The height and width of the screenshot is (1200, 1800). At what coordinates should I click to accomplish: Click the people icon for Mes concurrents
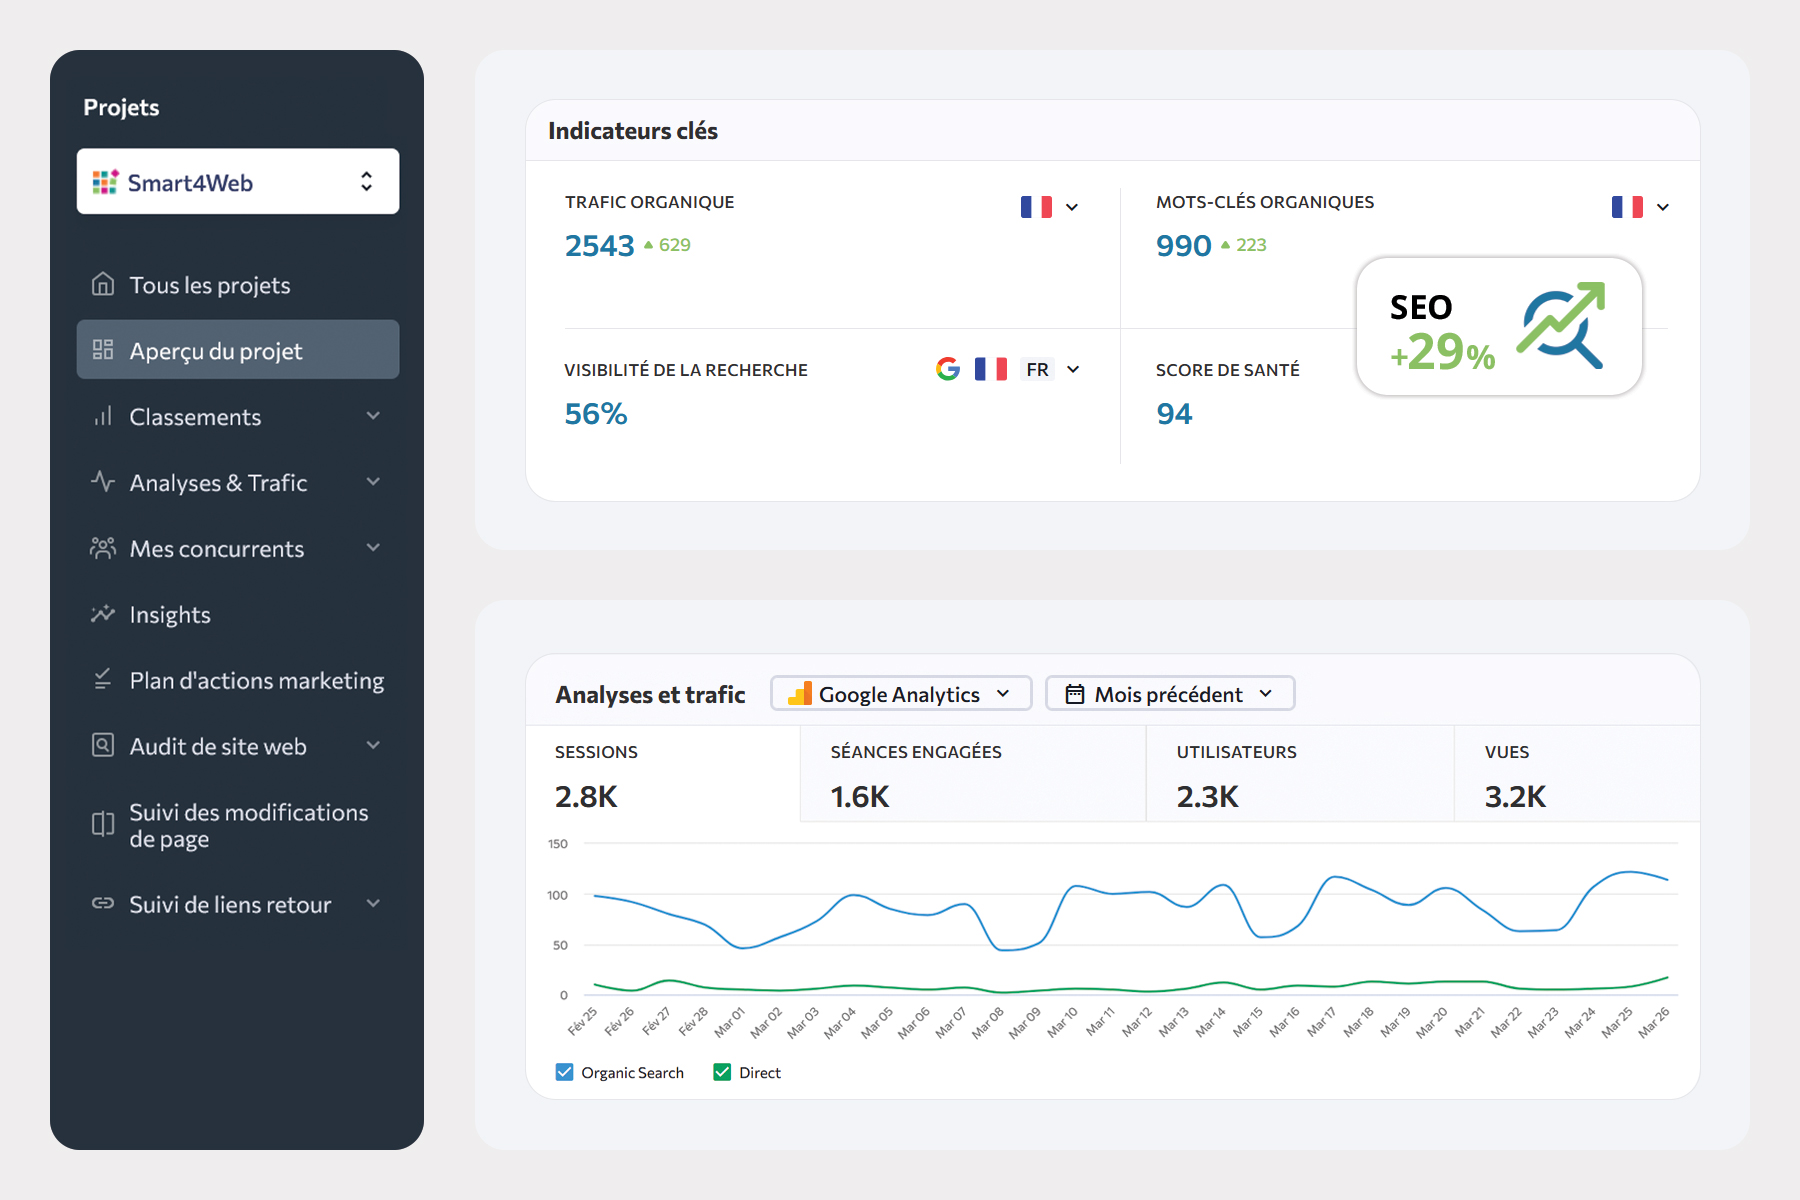click(103, 548)
